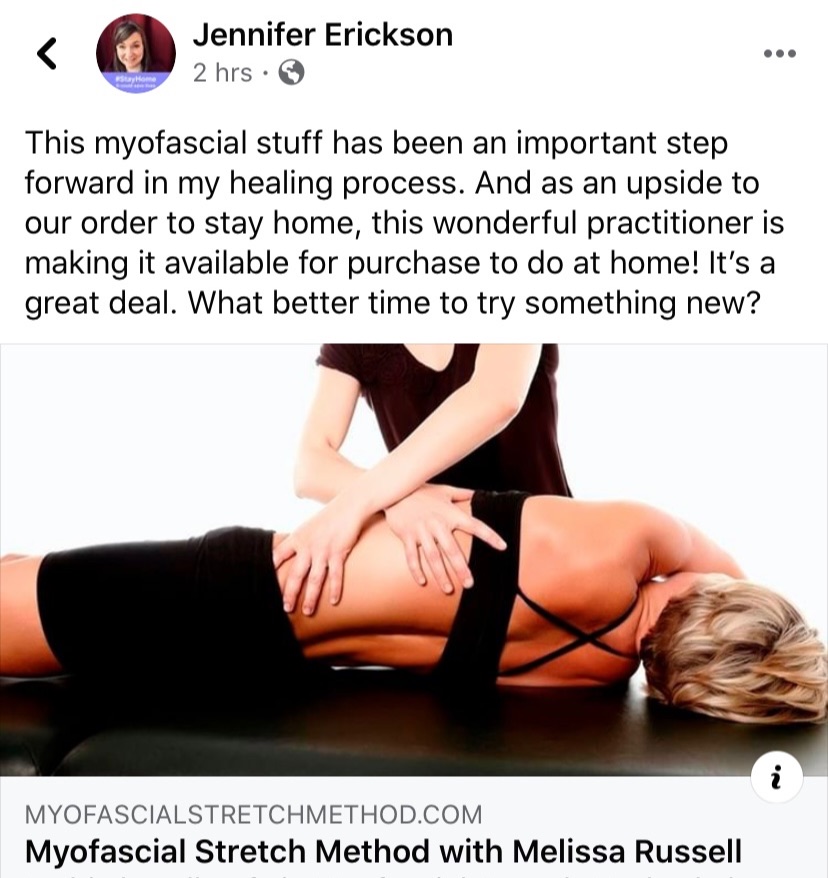The width and height of the screenshot is (828, 878).
Task: Tap the circular info icon on preview
Action: (x=776, y=777)
